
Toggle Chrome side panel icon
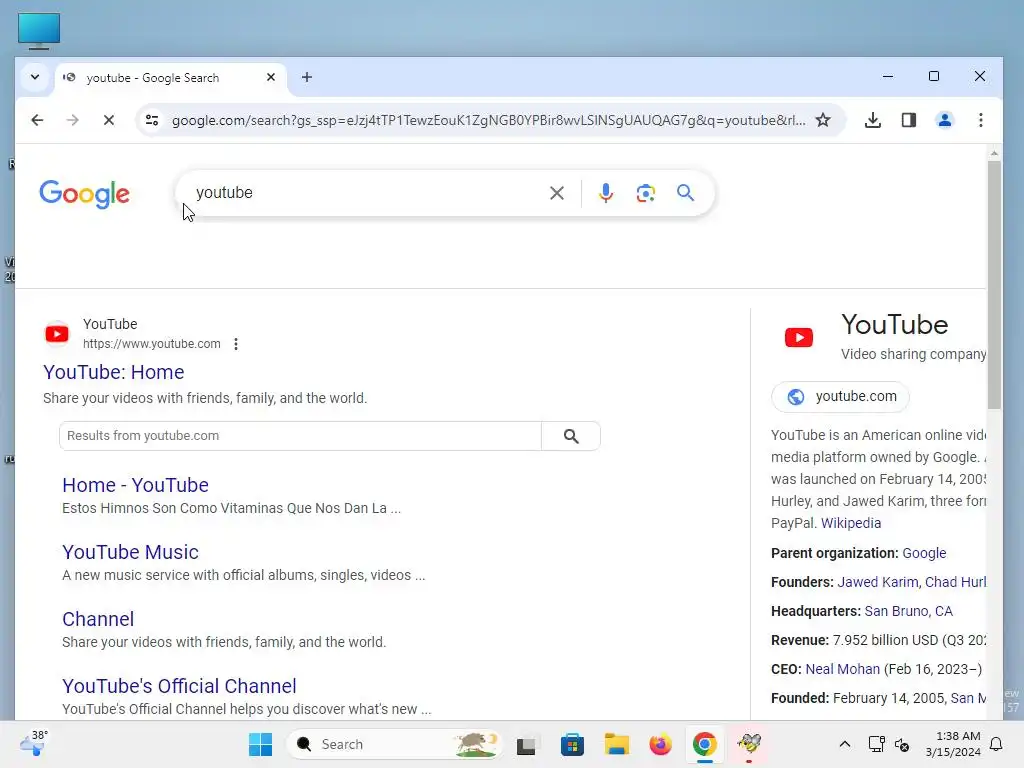[x=908, y=120]
